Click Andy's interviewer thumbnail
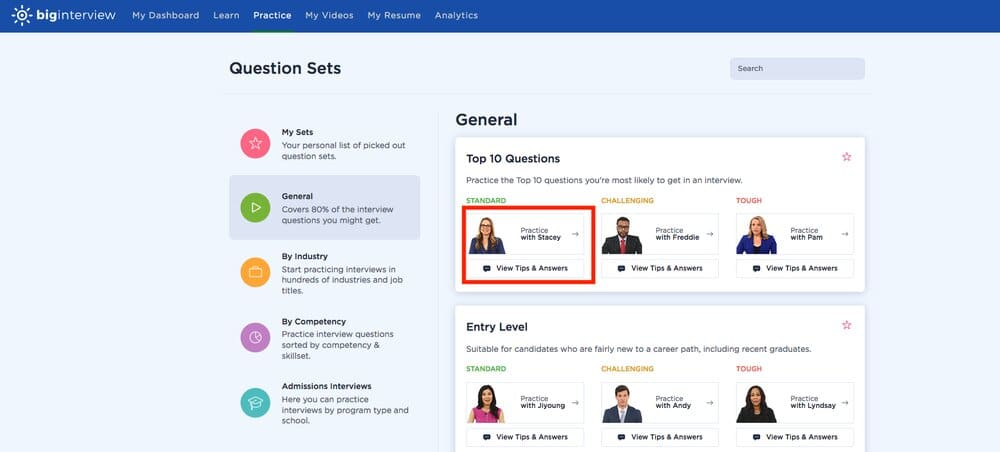Image resolution: width=1000 pixels, height=452 pixels. point(622,403)
